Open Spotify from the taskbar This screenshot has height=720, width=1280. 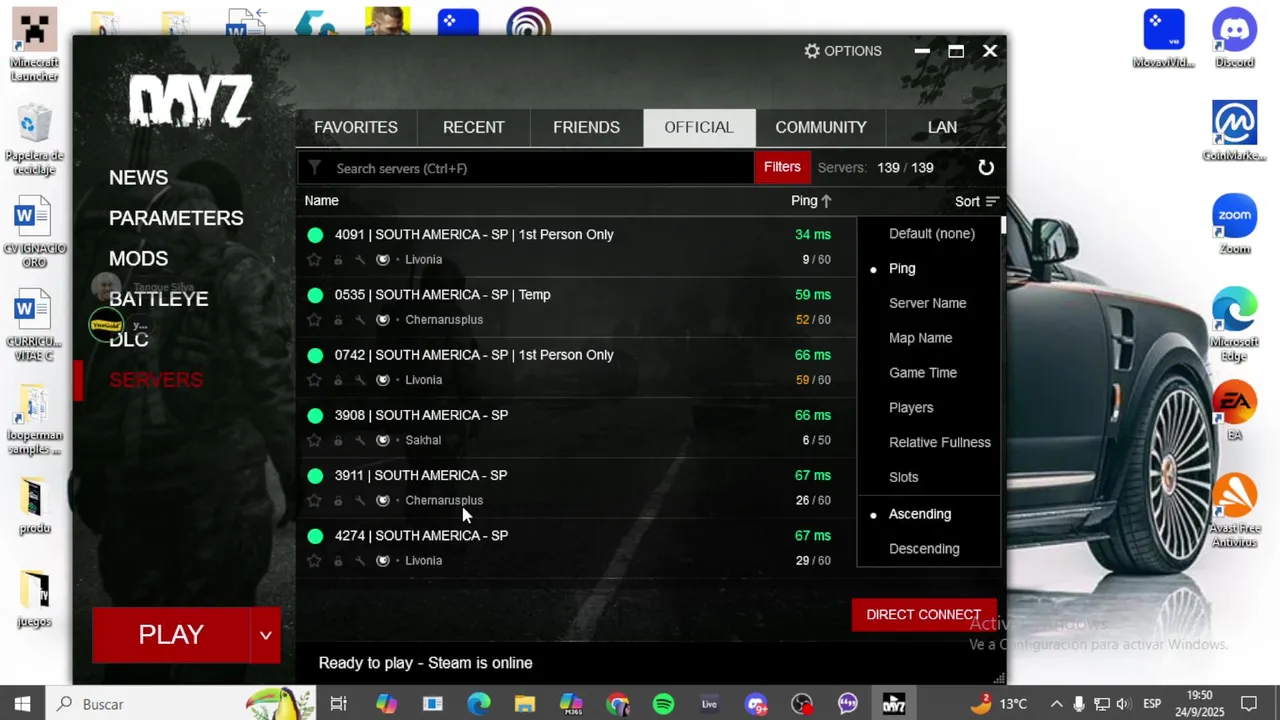pyautogui.click(x=663, y=704)
